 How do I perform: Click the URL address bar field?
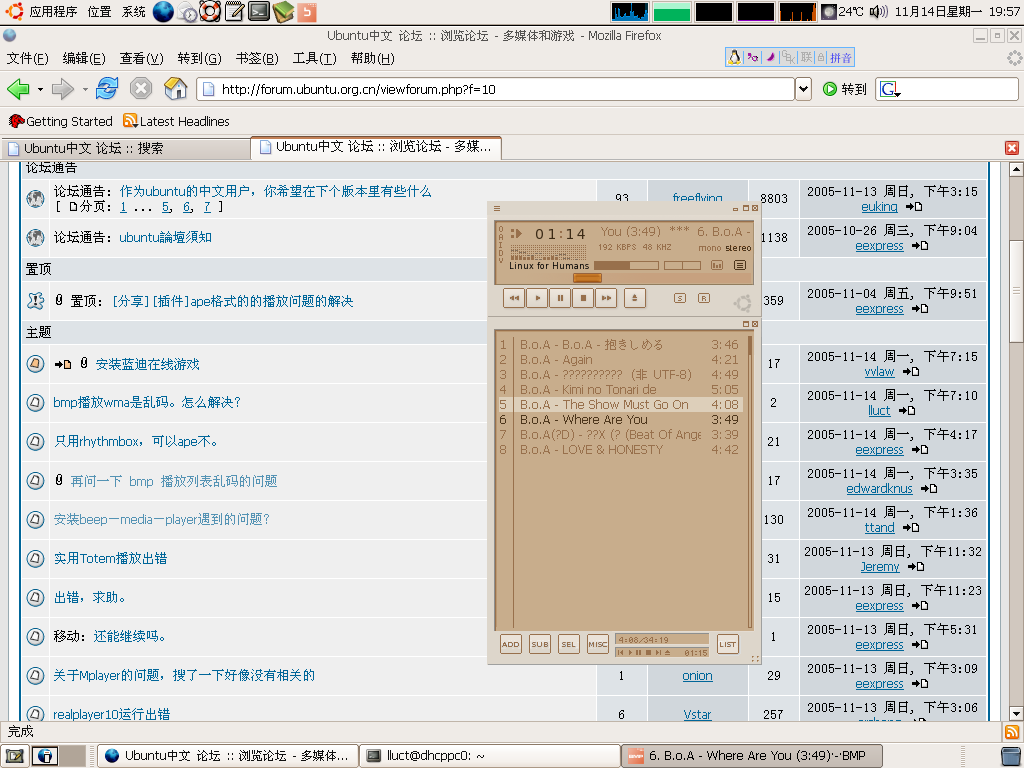(495, 89)
